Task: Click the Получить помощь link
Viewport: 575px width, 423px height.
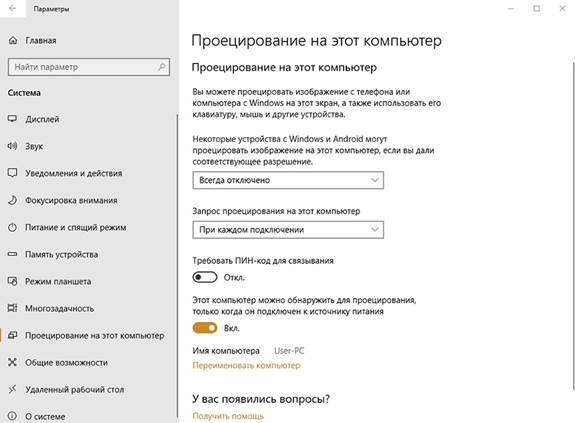Action: pos(228,416)
